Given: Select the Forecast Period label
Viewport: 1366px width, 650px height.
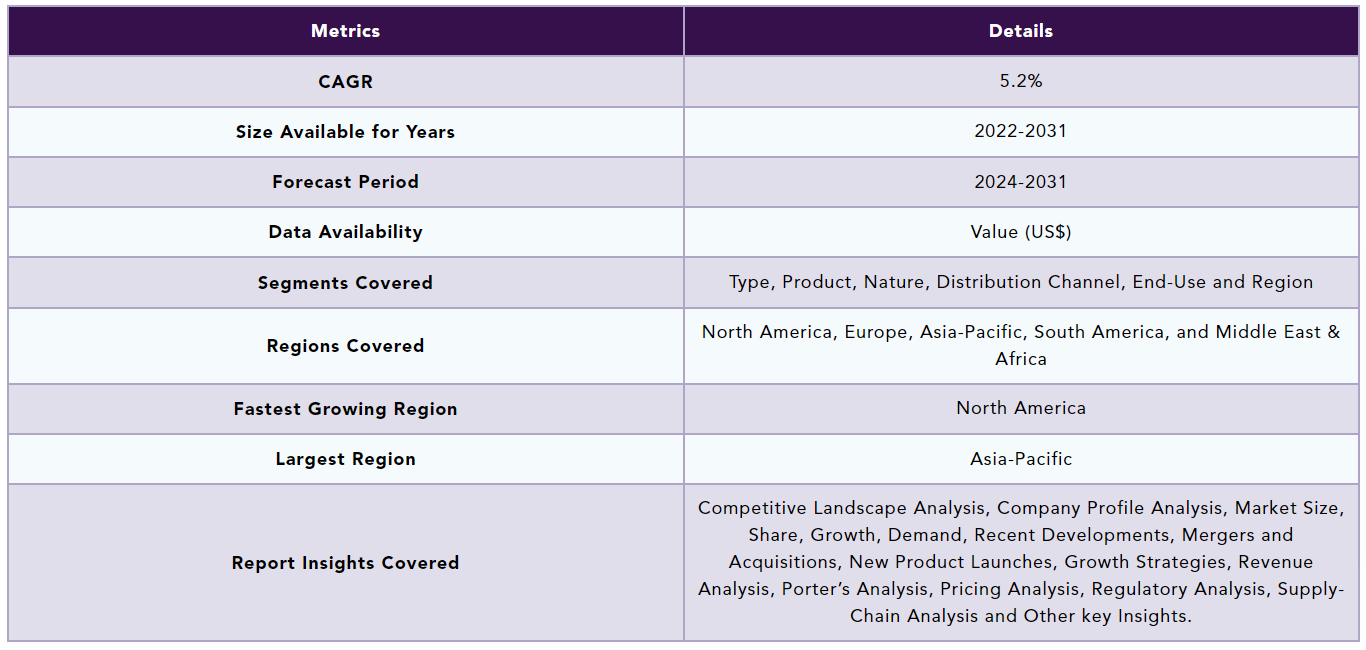Looking at the screenshot, I should click(x=345, y=182).
